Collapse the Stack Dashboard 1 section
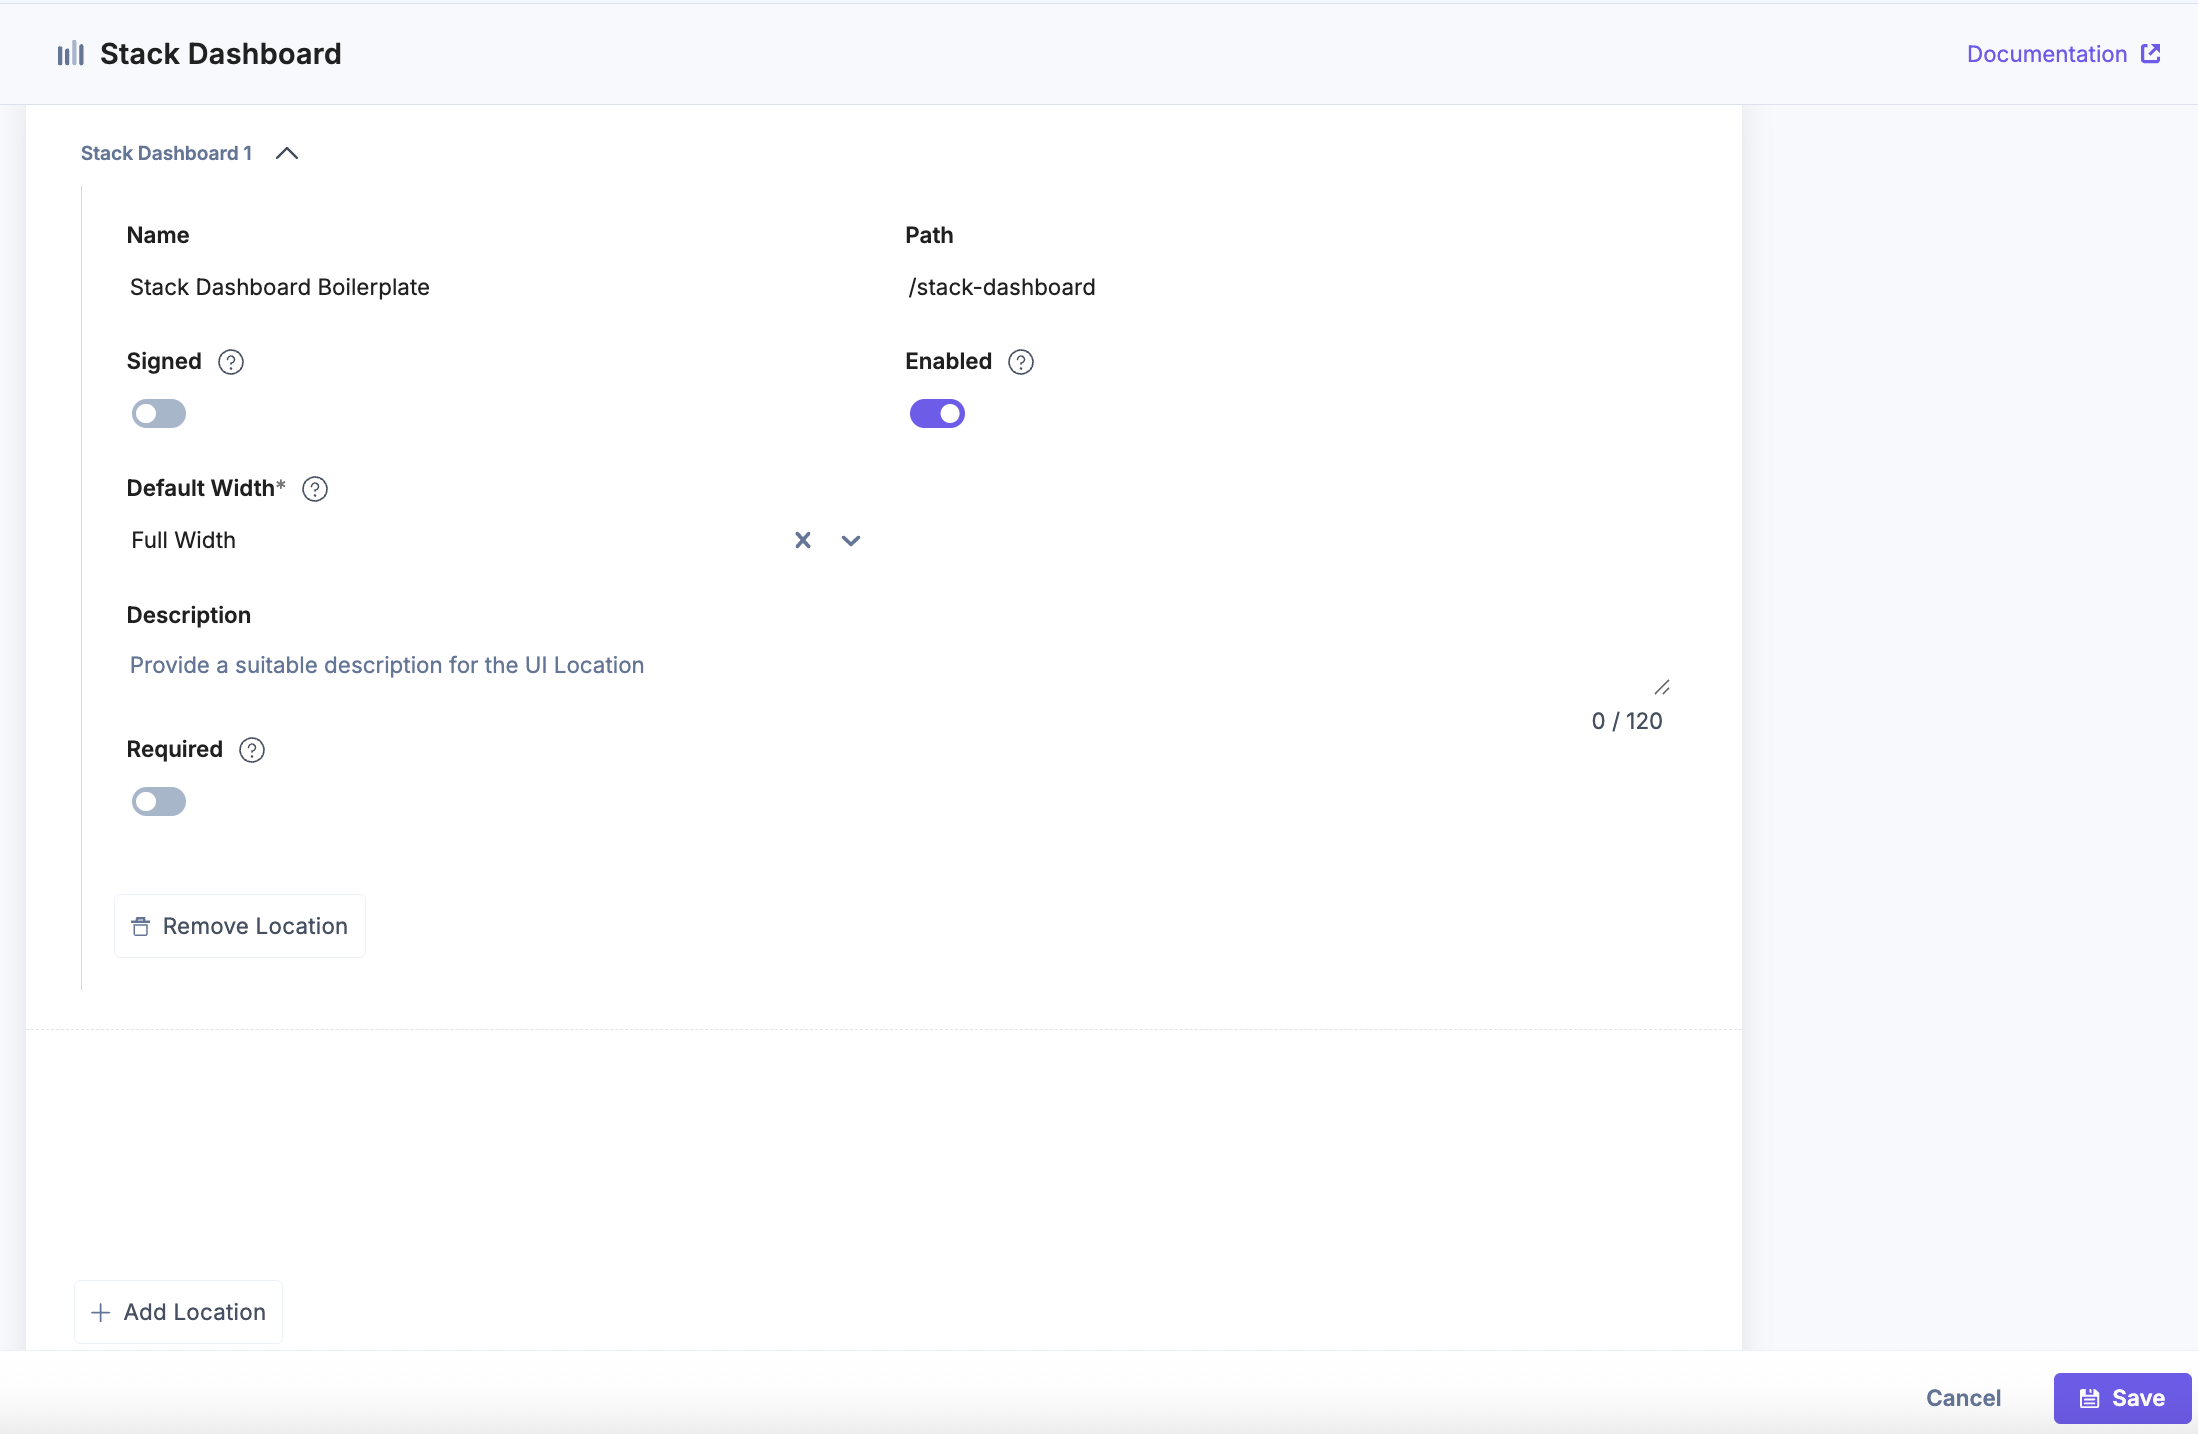 [287, 153]
